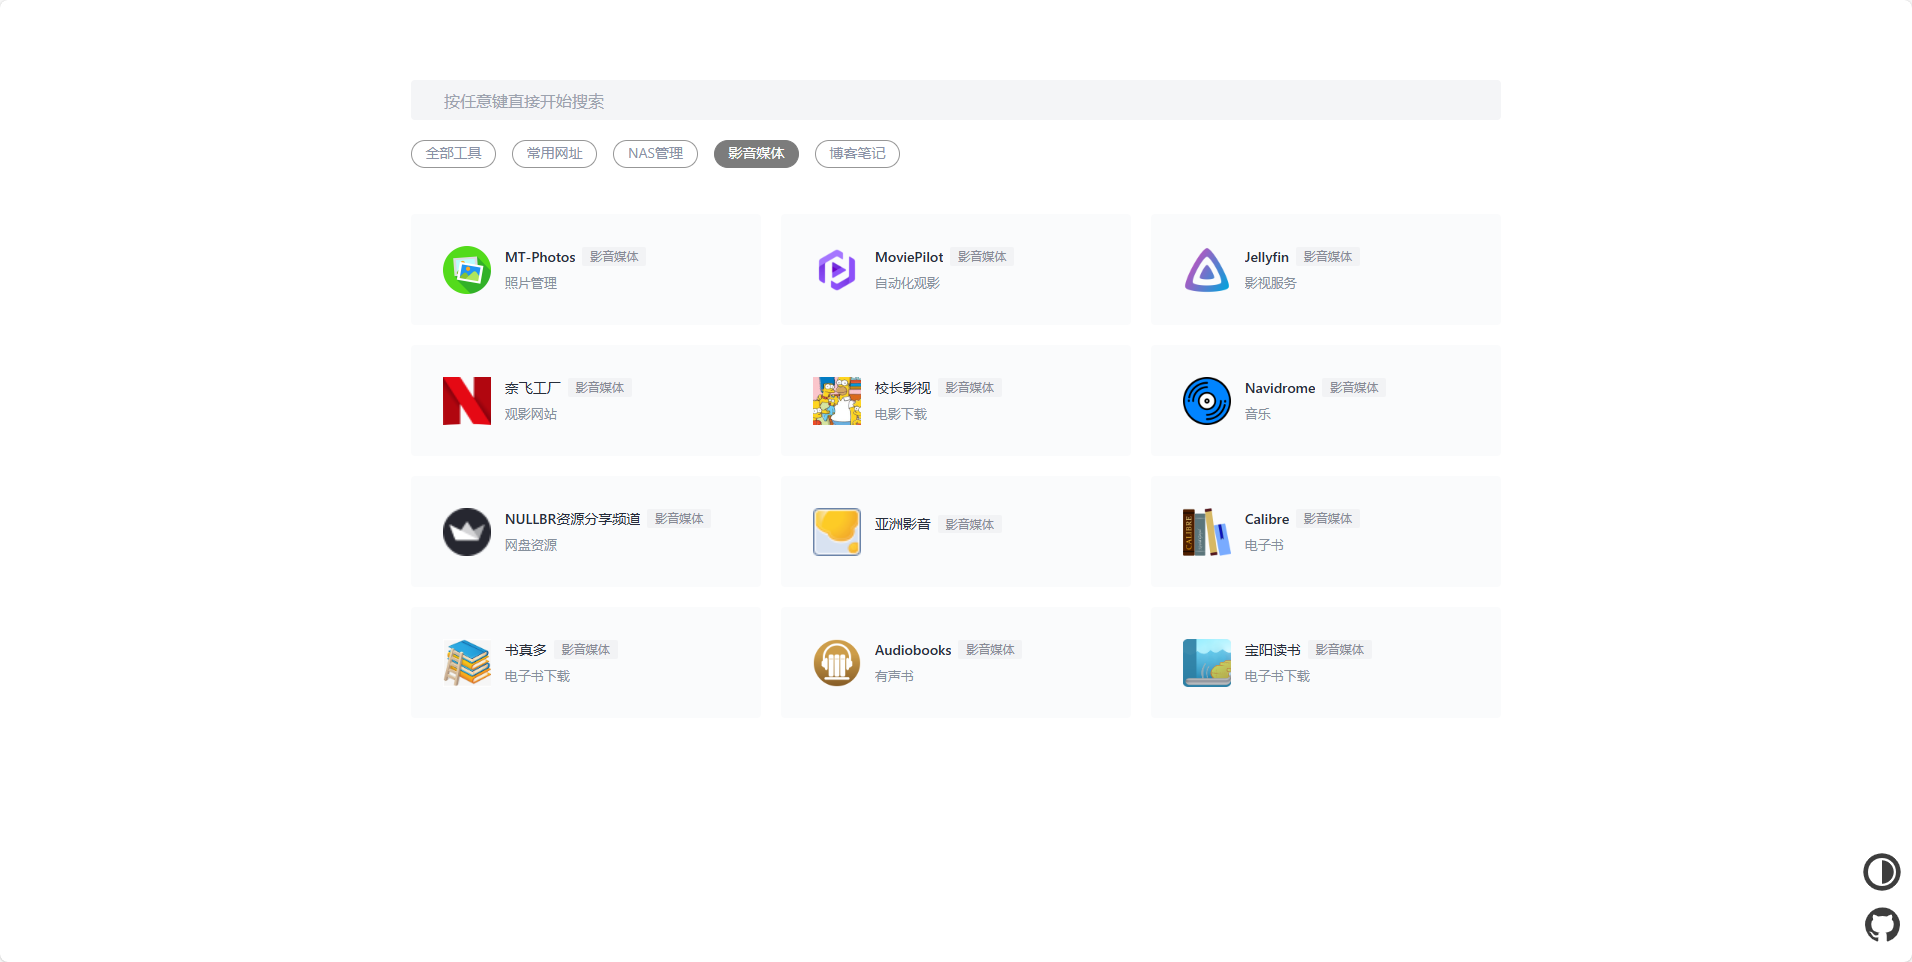
Task: Toggle the dark mode contrast icon
Action: click(1882, 872)
